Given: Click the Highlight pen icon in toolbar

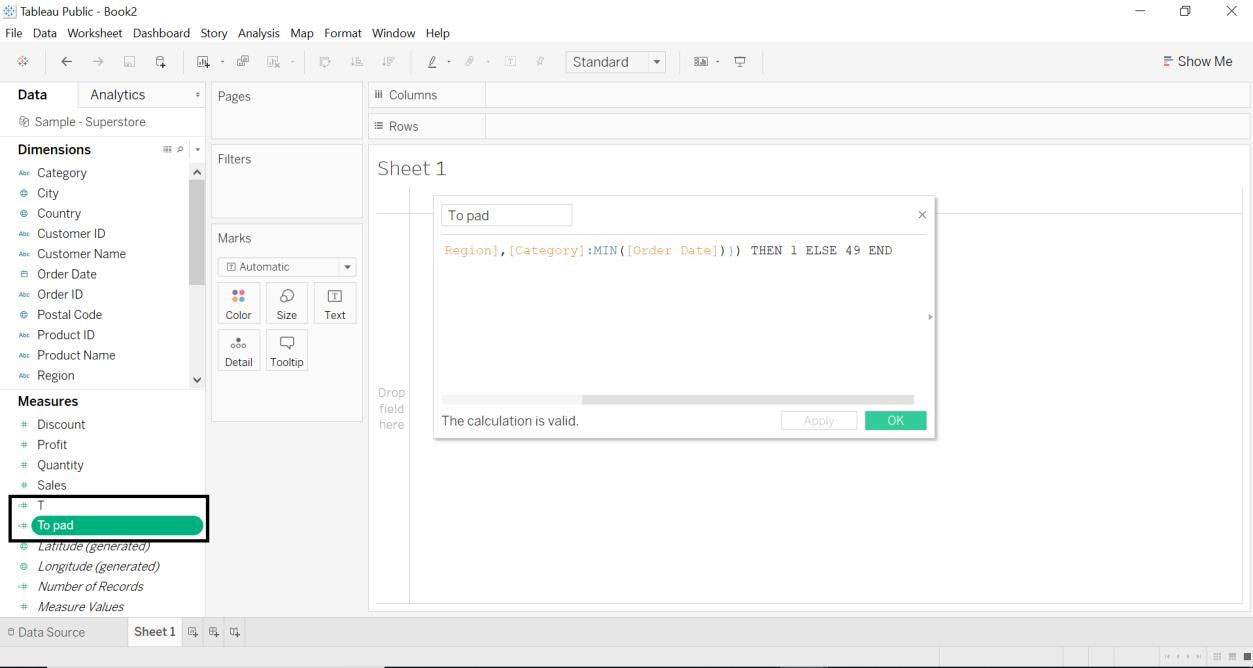Looking at the screenshot, I should pos(432,62).
